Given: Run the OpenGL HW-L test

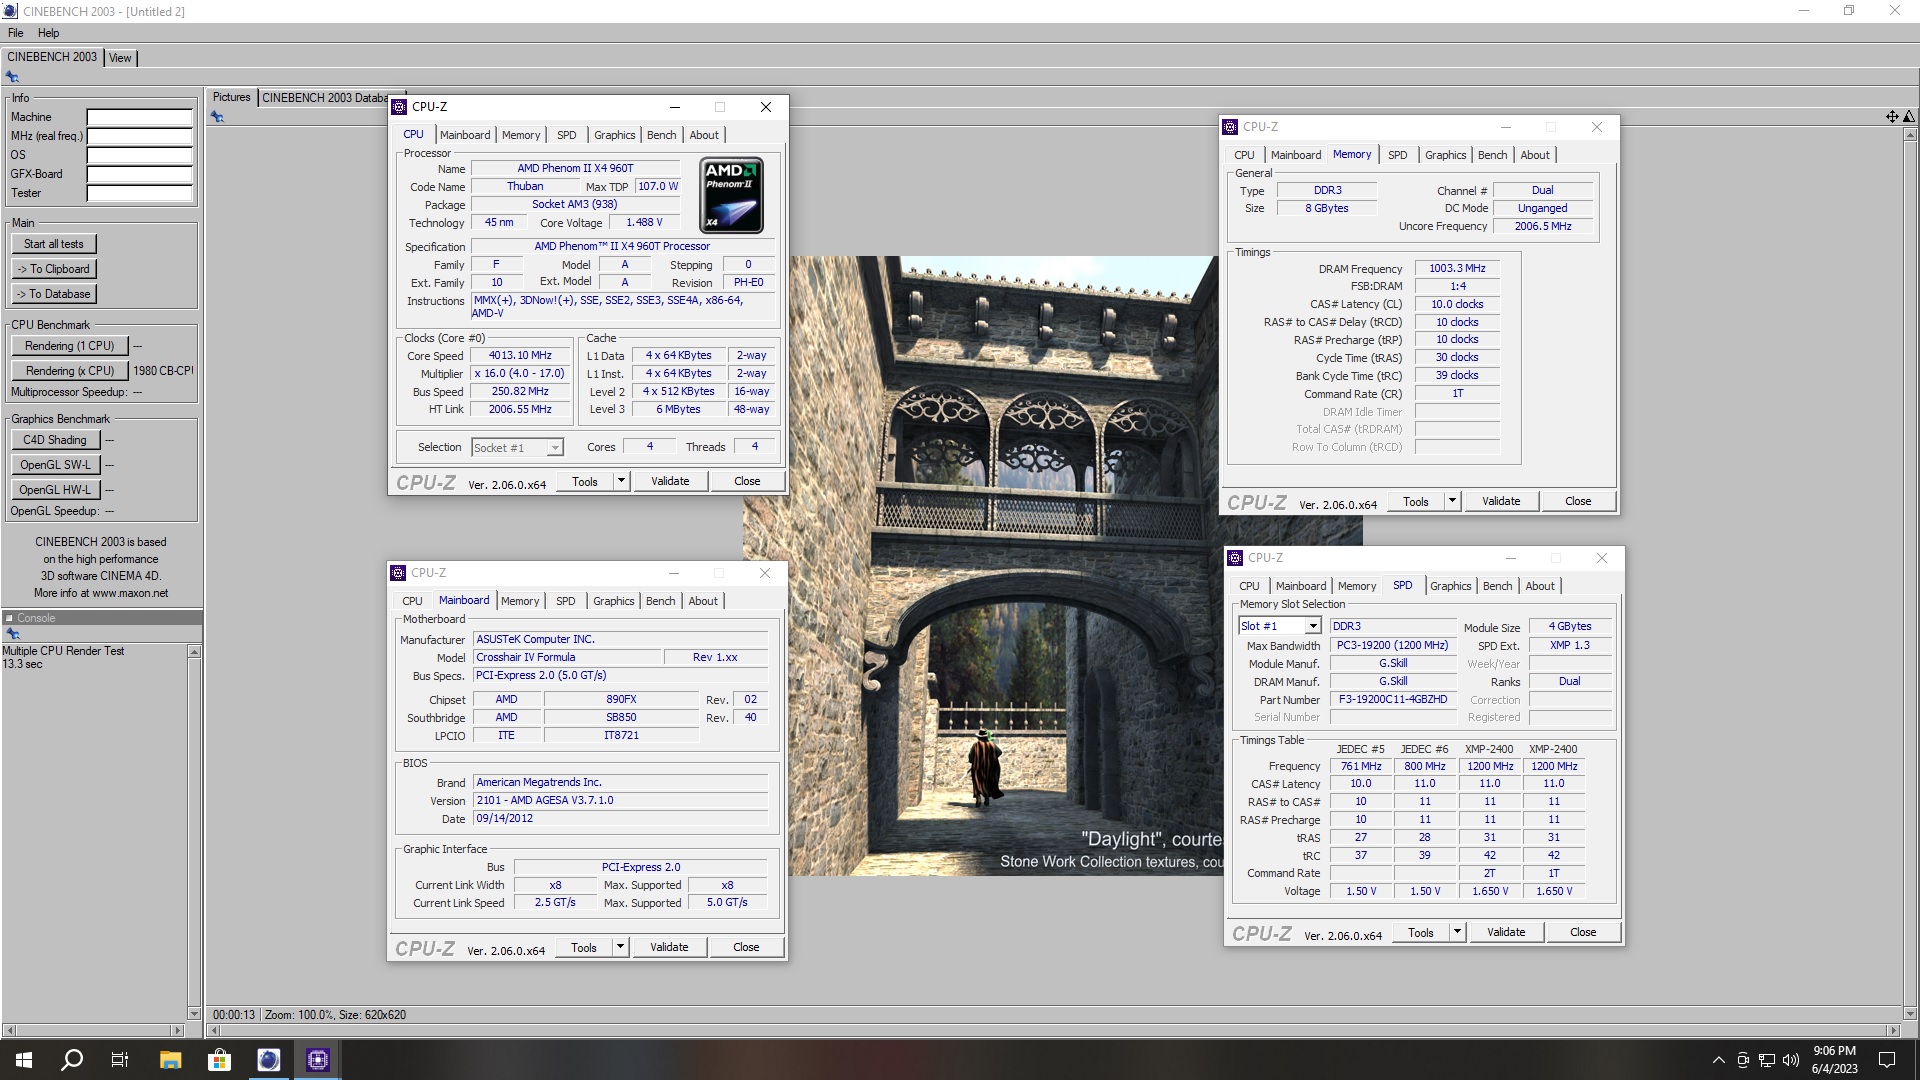Looking at the screenshot, I should (x=55, y=490).
